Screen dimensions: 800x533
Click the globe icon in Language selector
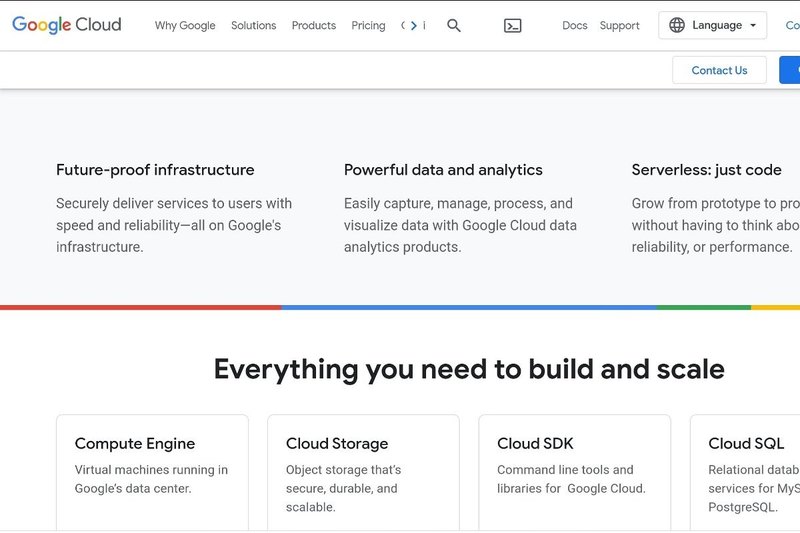click(x=677, y=25)
